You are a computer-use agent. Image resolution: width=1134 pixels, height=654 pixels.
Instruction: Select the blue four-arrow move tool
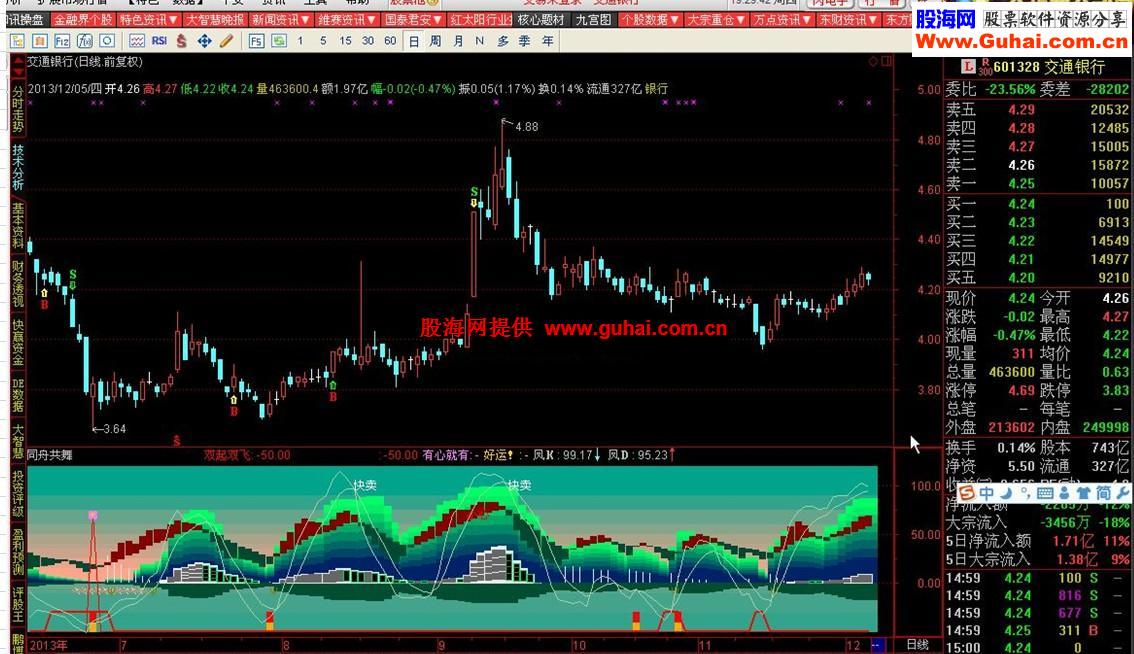click(205, 41)
